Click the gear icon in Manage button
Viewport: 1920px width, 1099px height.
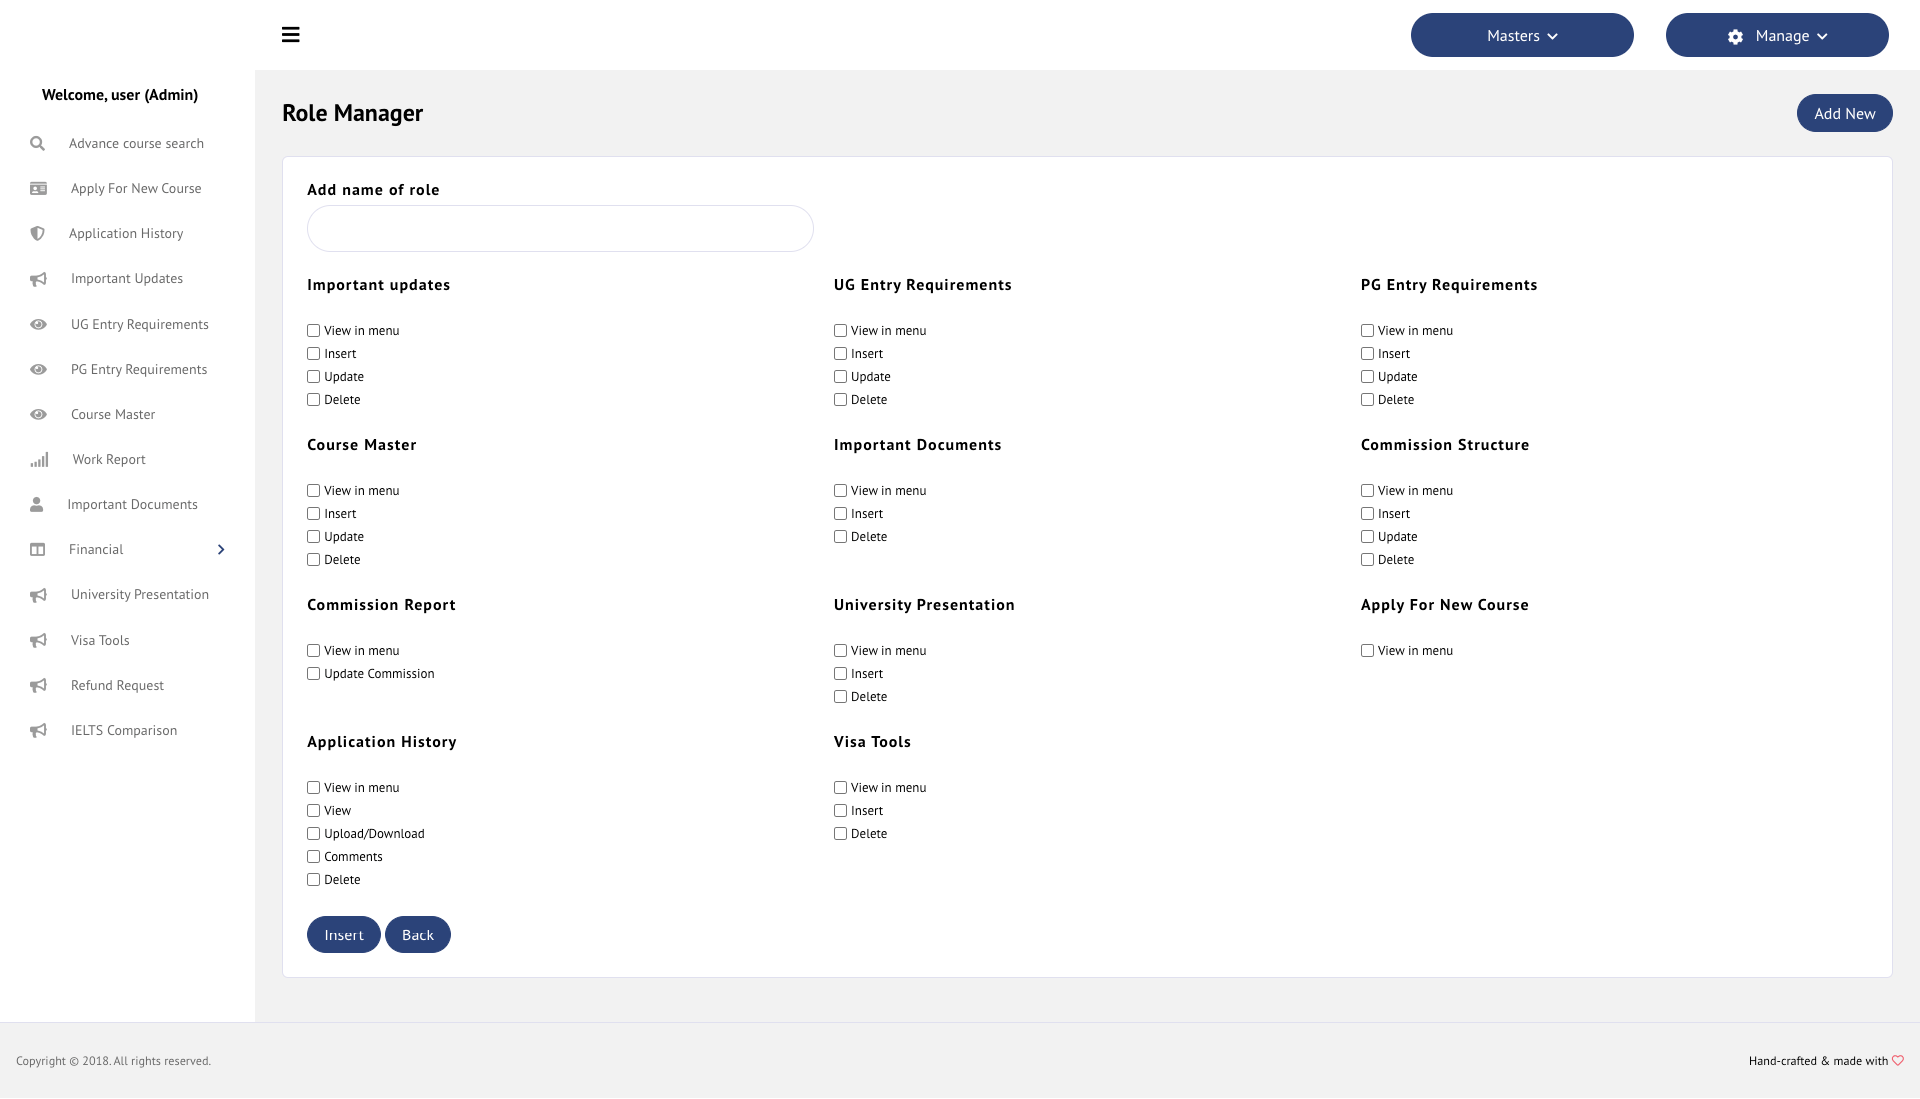click(x=1735, y=36)
